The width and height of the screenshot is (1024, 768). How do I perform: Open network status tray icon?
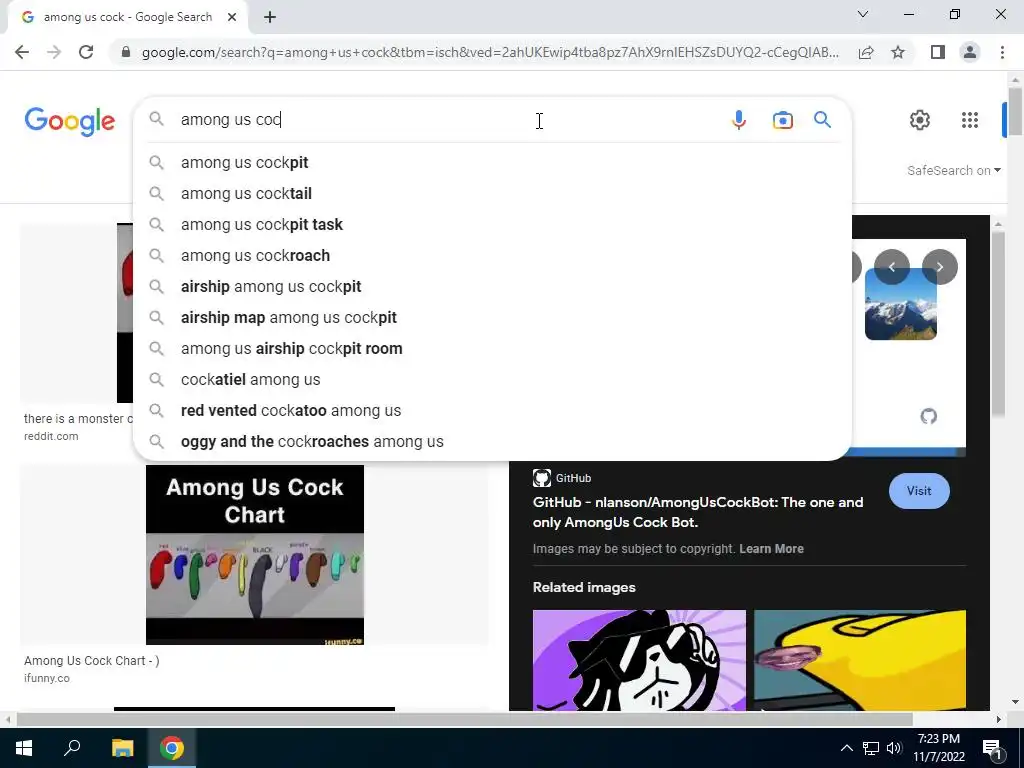click(x=871, y=748)
